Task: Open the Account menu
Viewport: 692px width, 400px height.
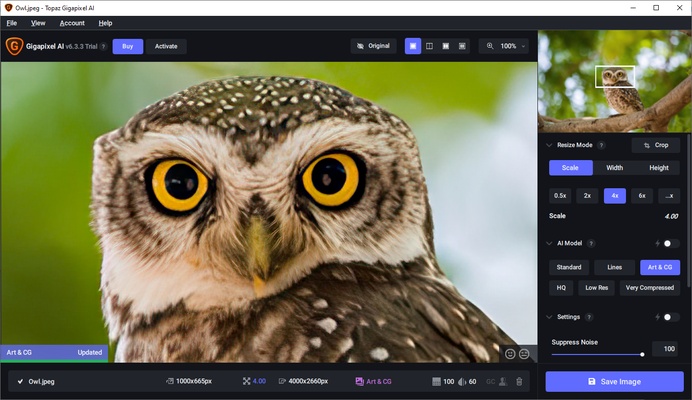Action: point(72,23)
